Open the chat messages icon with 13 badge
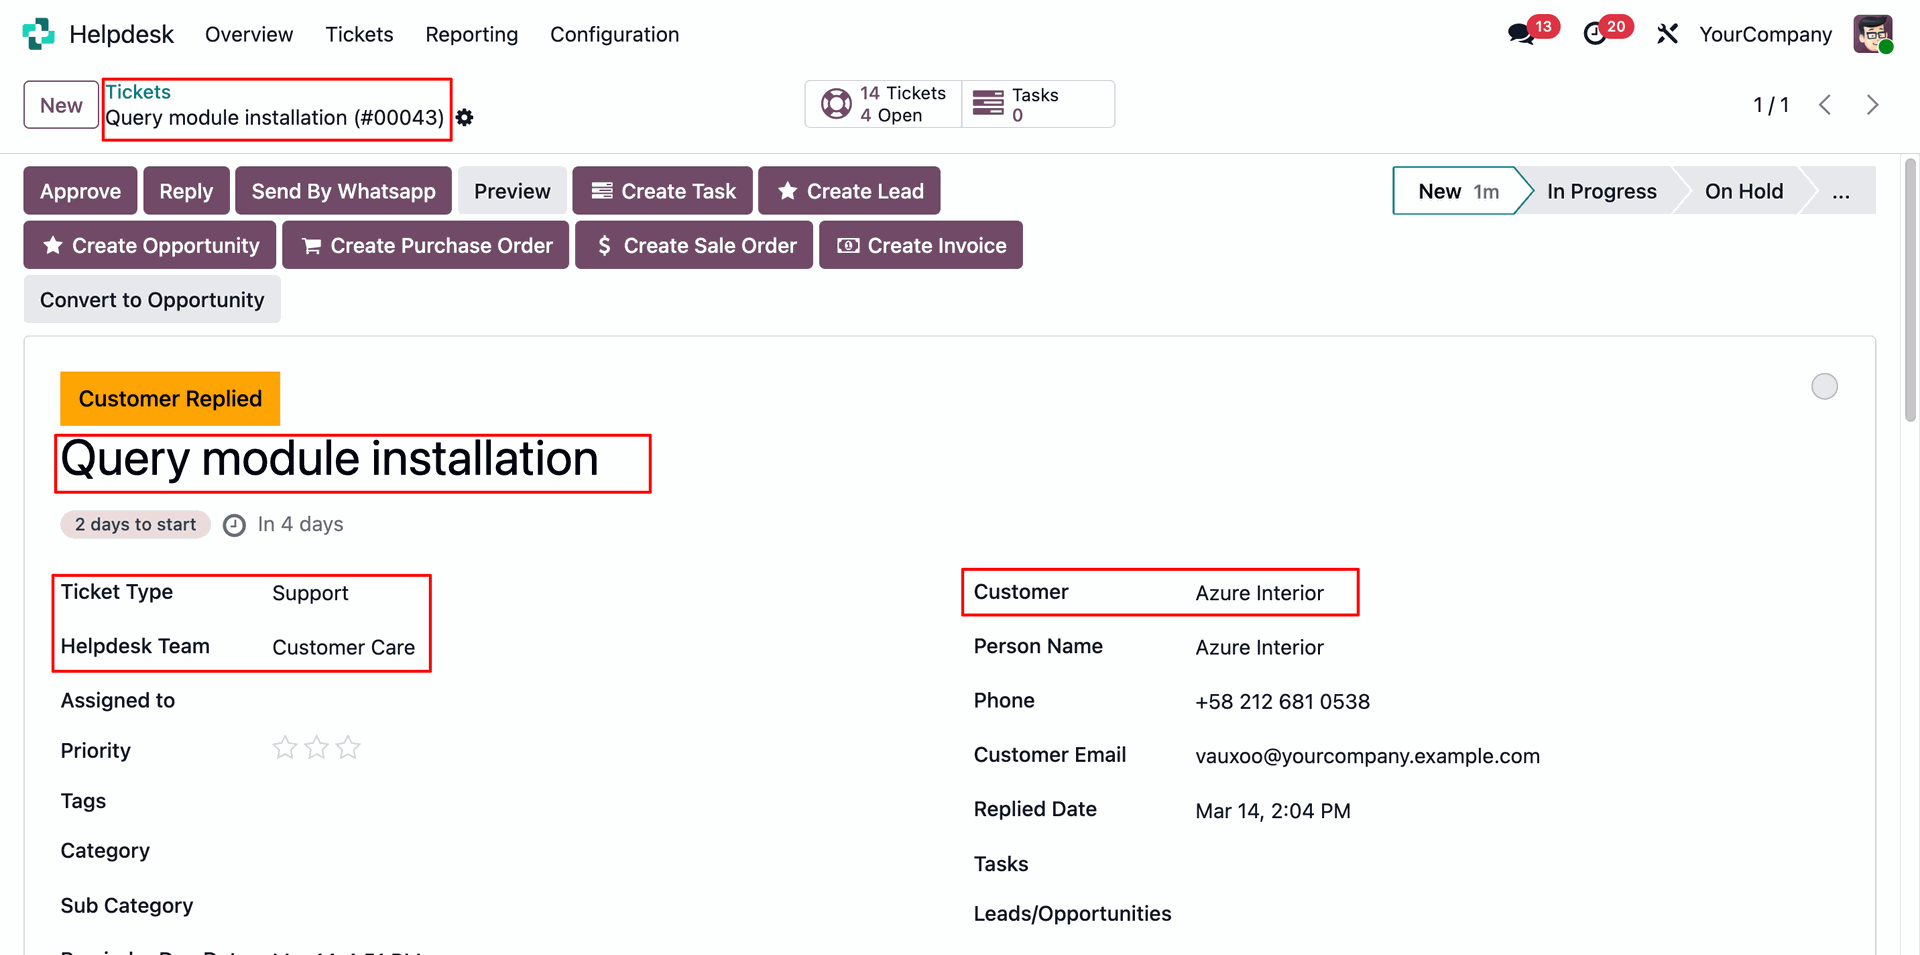 pyautogui.click(x=1521, y=34)
